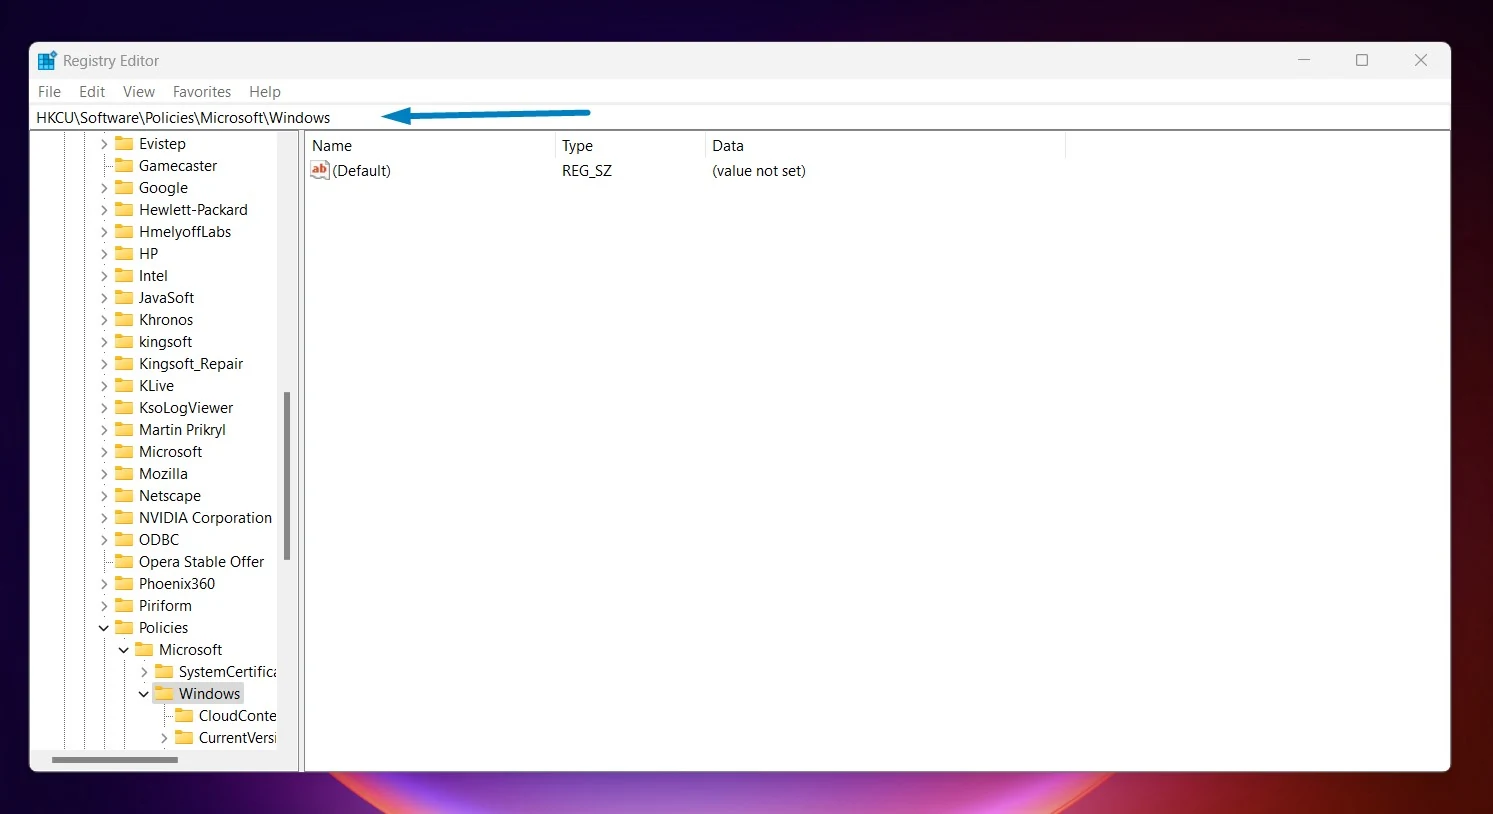This screenshot has width=1493, height=814.
Task: Click the key tree horizontal scrollbar
Action: point(115,760)
